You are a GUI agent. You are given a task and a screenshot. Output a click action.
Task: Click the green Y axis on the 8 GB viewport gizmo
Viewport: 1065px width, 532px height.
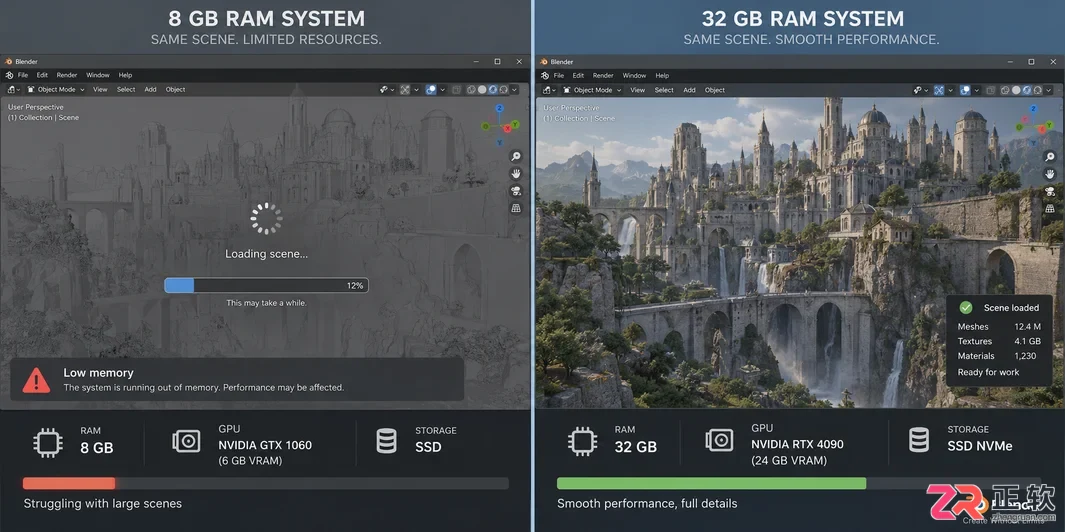tap(516, 124)
